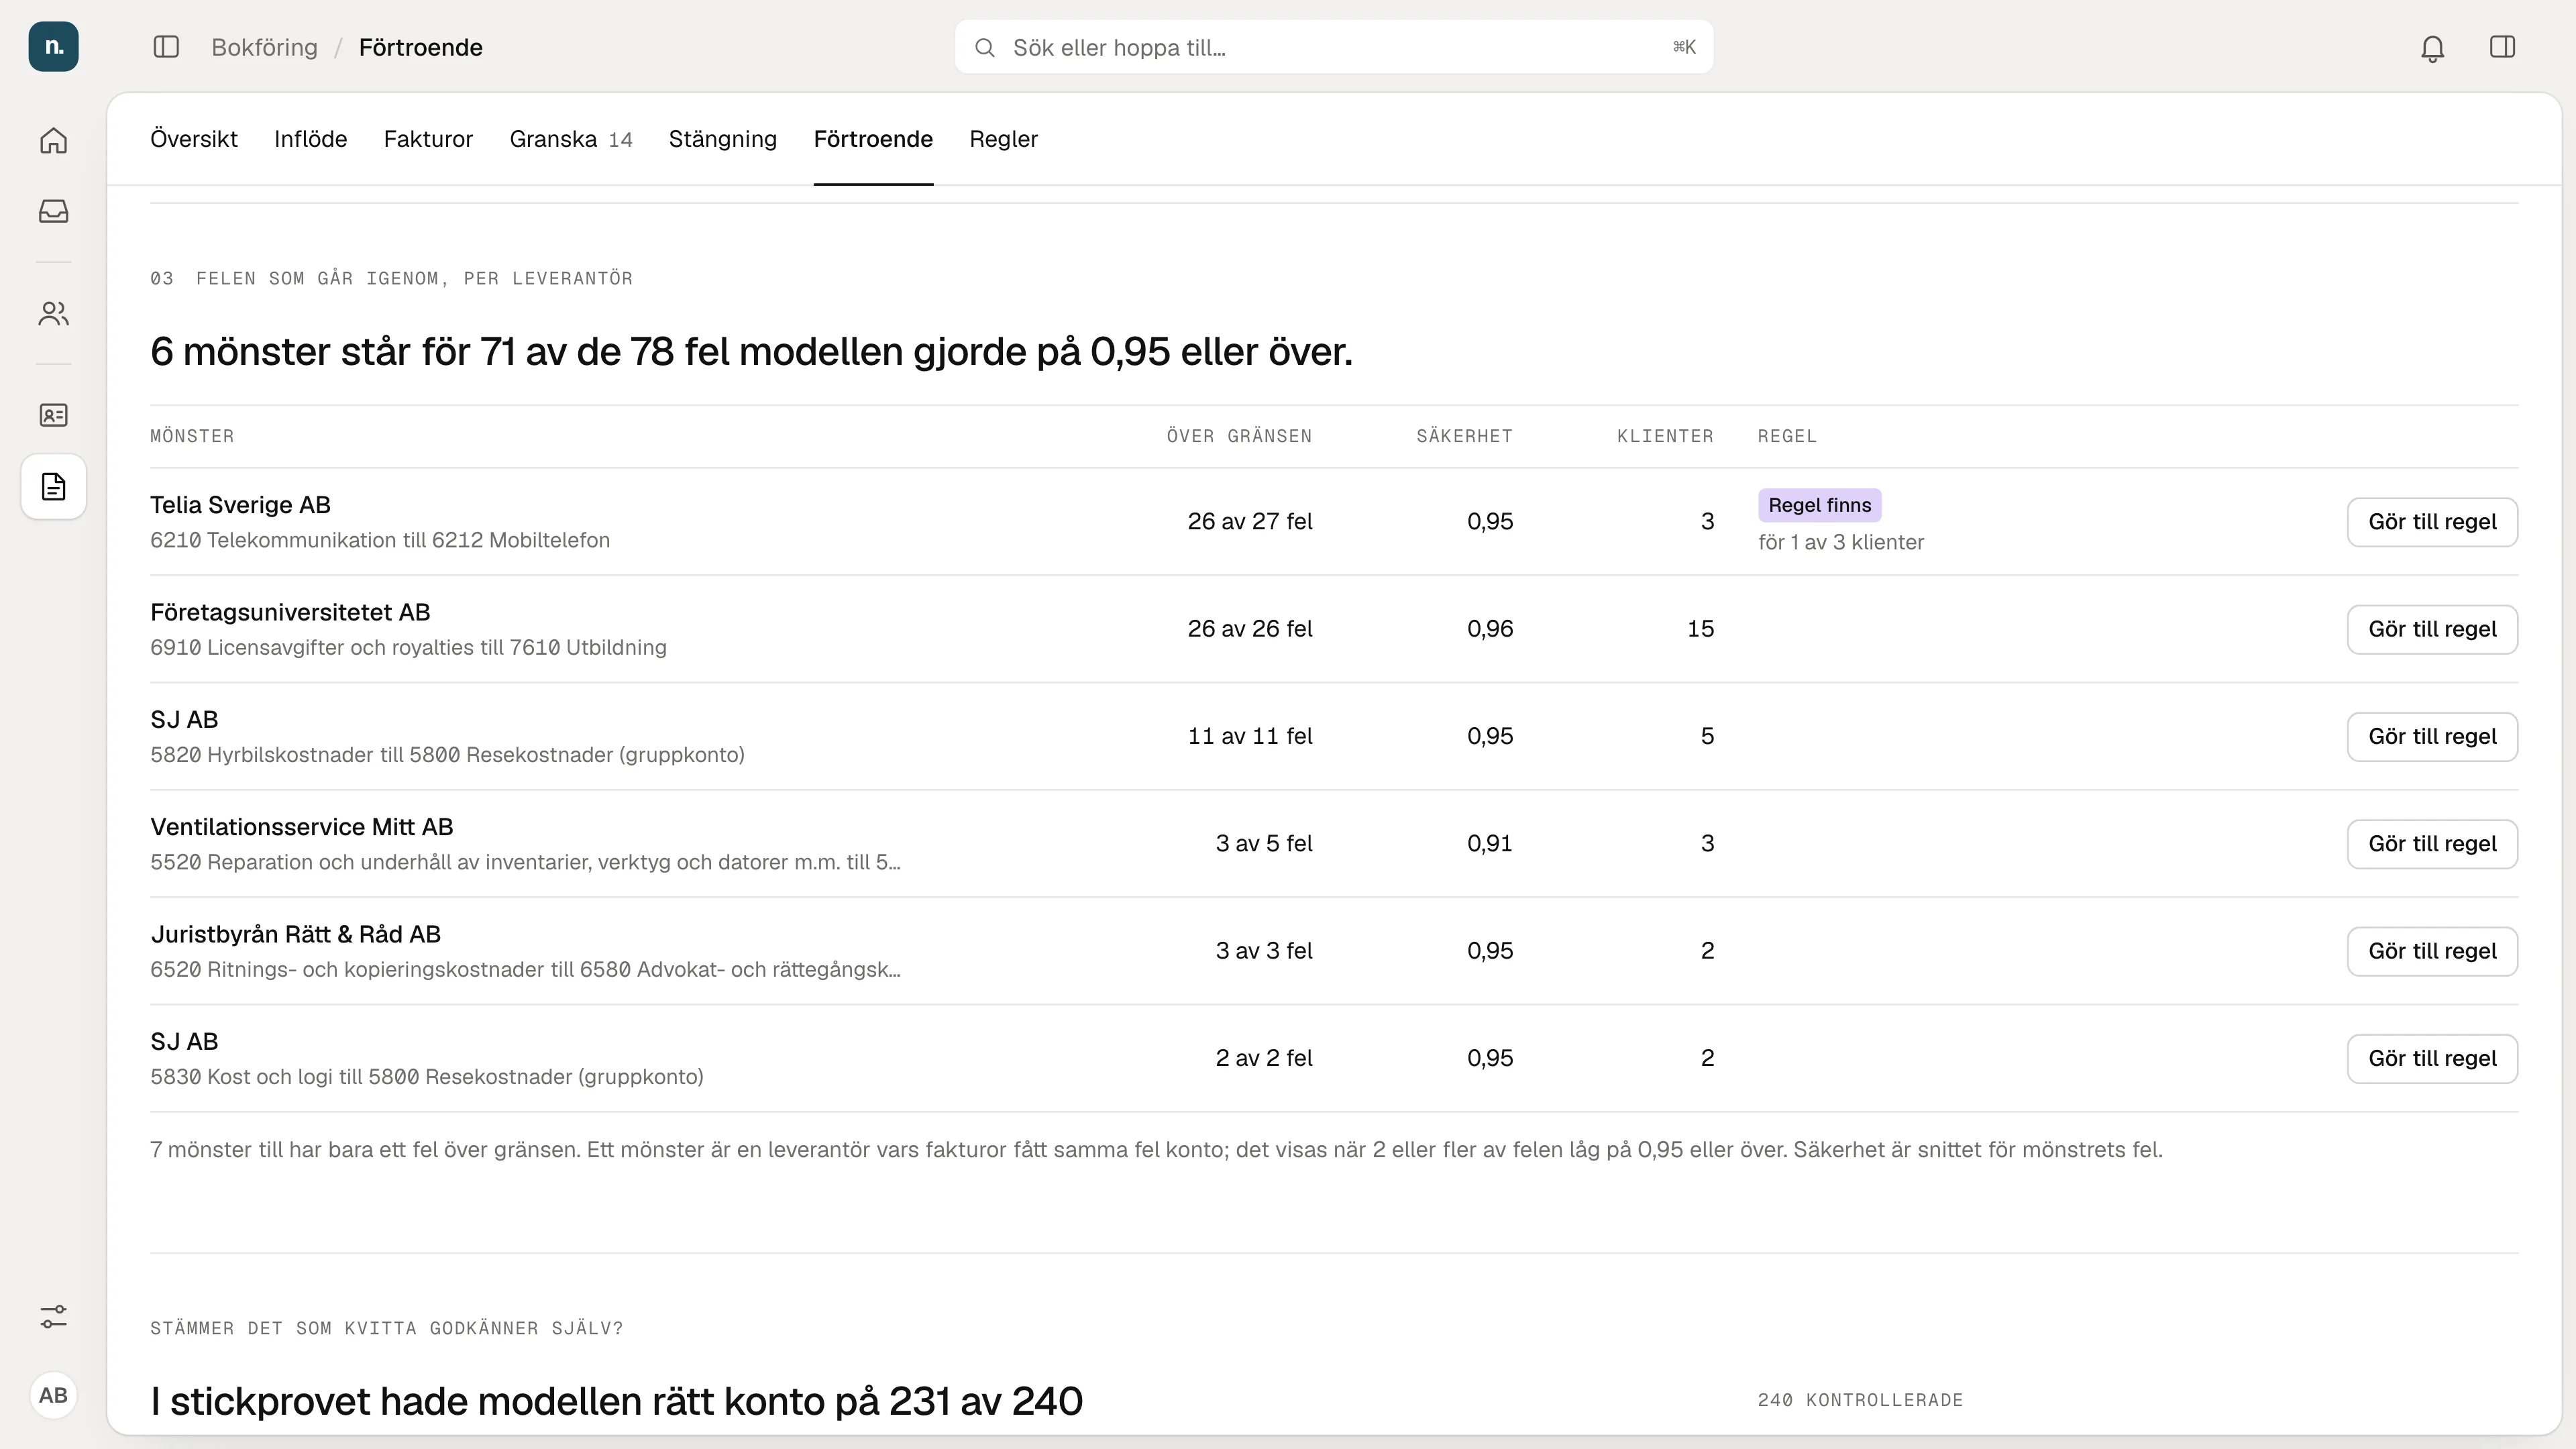This screenshot has width=2576, height=1449.
Task: Click Gör till regel for Juristbyrån Rätt & Råd AB
Action: click(x=2432, y=951)
